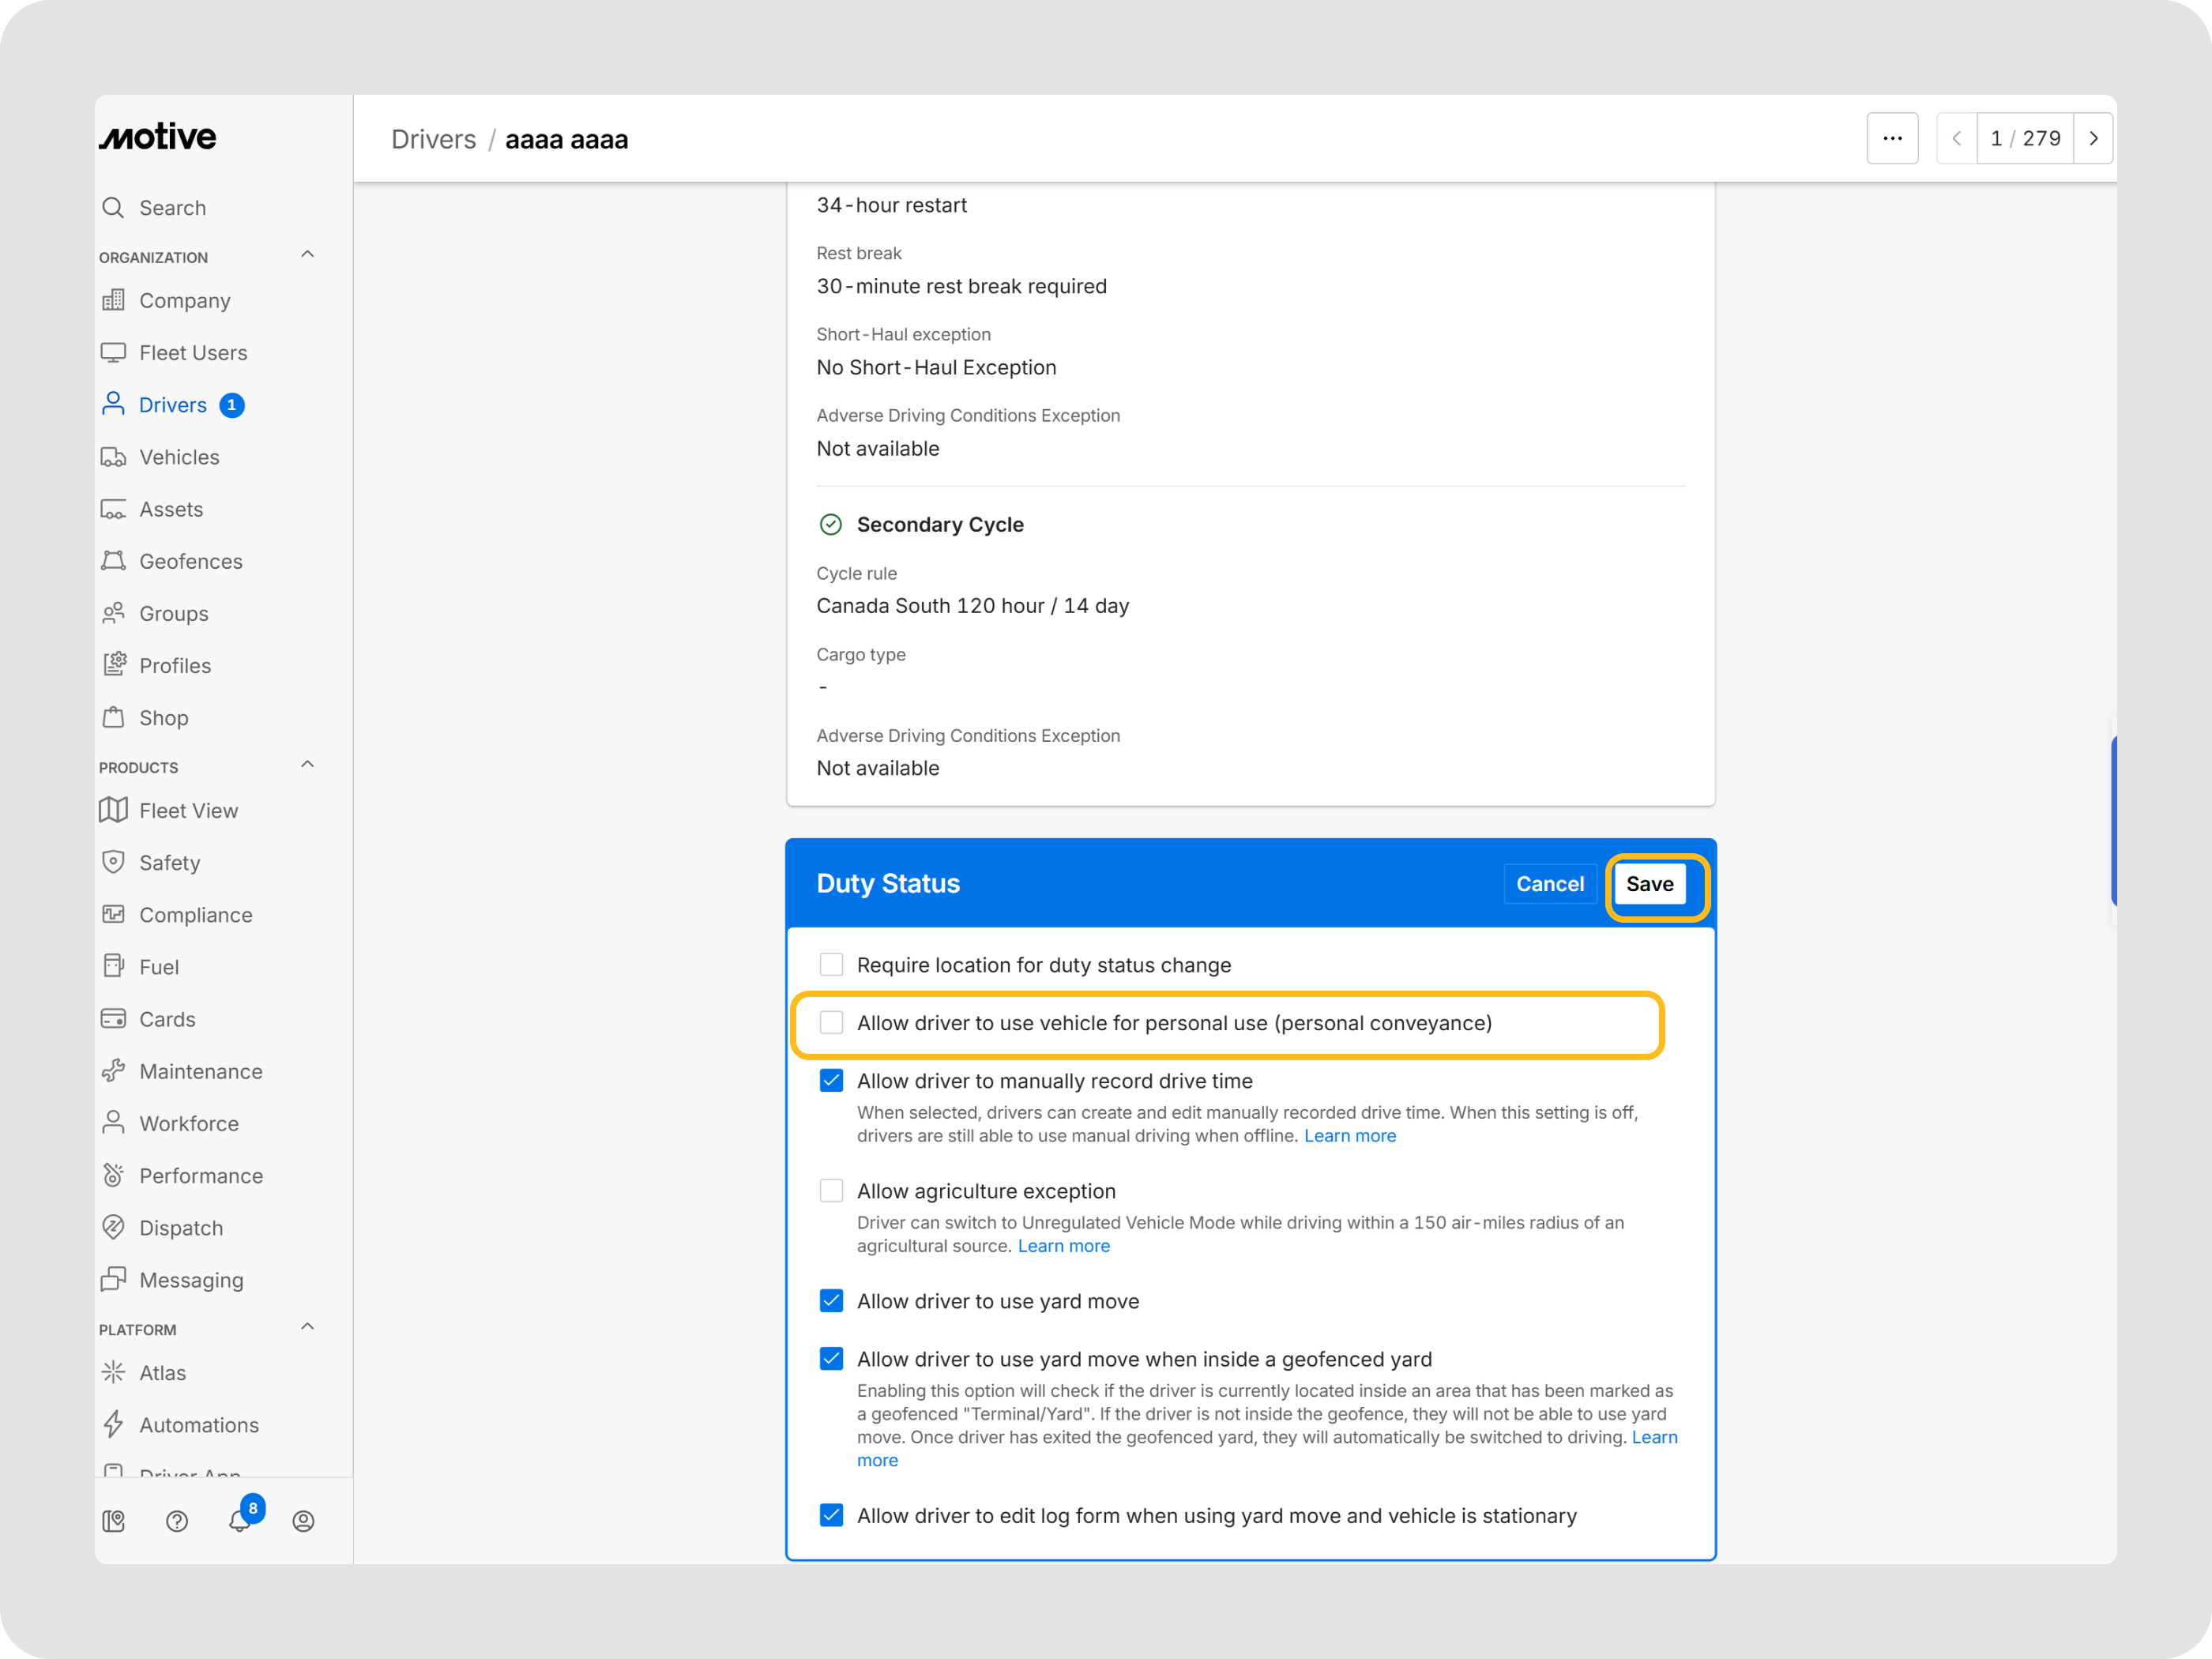Check Allow personal conveyance checkbox
Viewport: 2212px width, 1659px height.
pyautogui.click(x=831, y=1022)
